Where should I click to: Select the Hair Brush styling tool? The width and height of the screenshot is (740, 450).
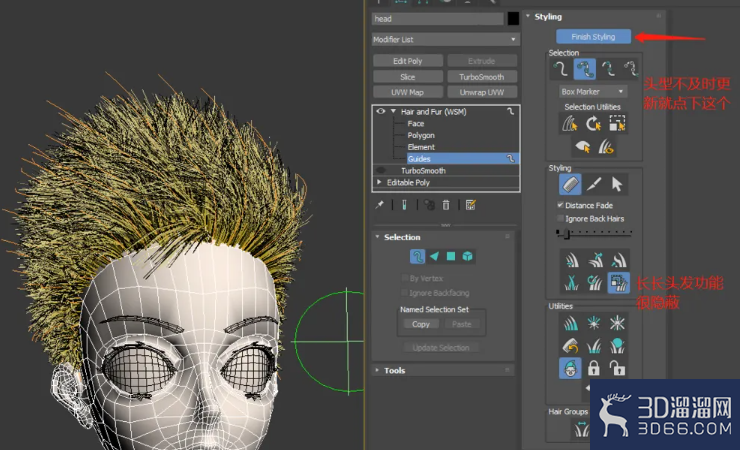570,184
